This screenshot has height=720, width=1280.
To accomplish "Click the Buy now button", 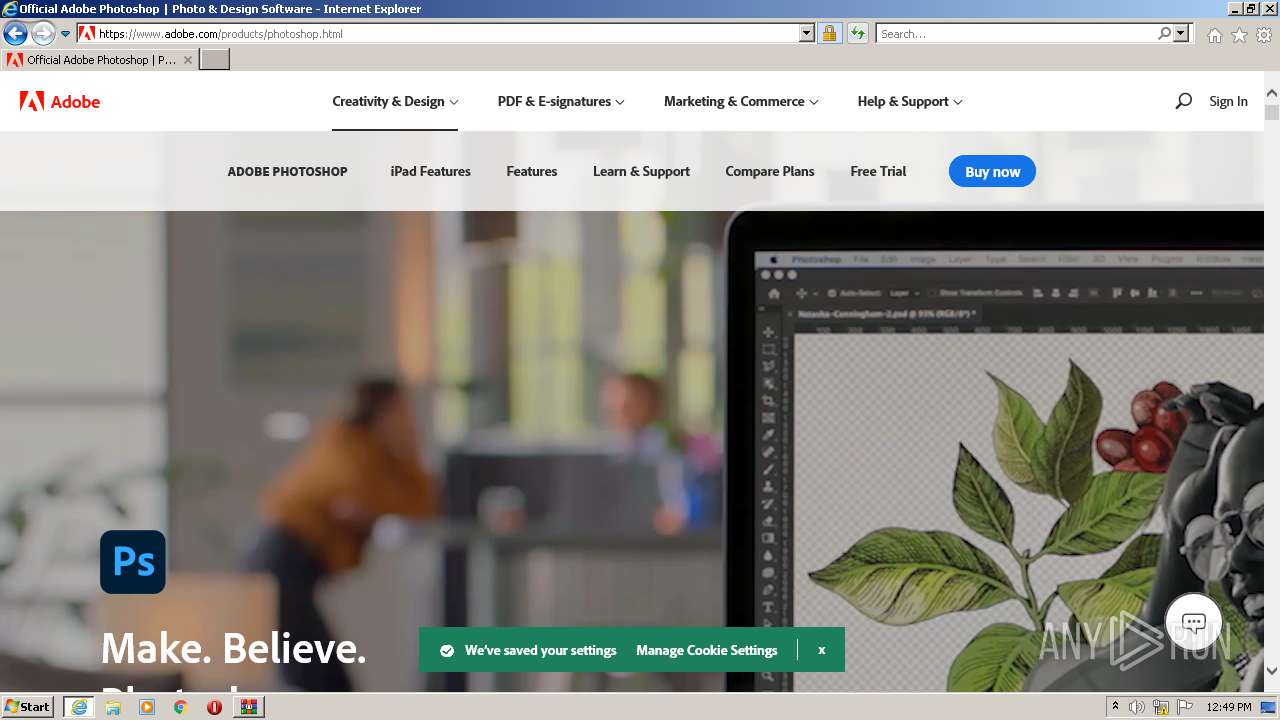I will click(992, 171).
